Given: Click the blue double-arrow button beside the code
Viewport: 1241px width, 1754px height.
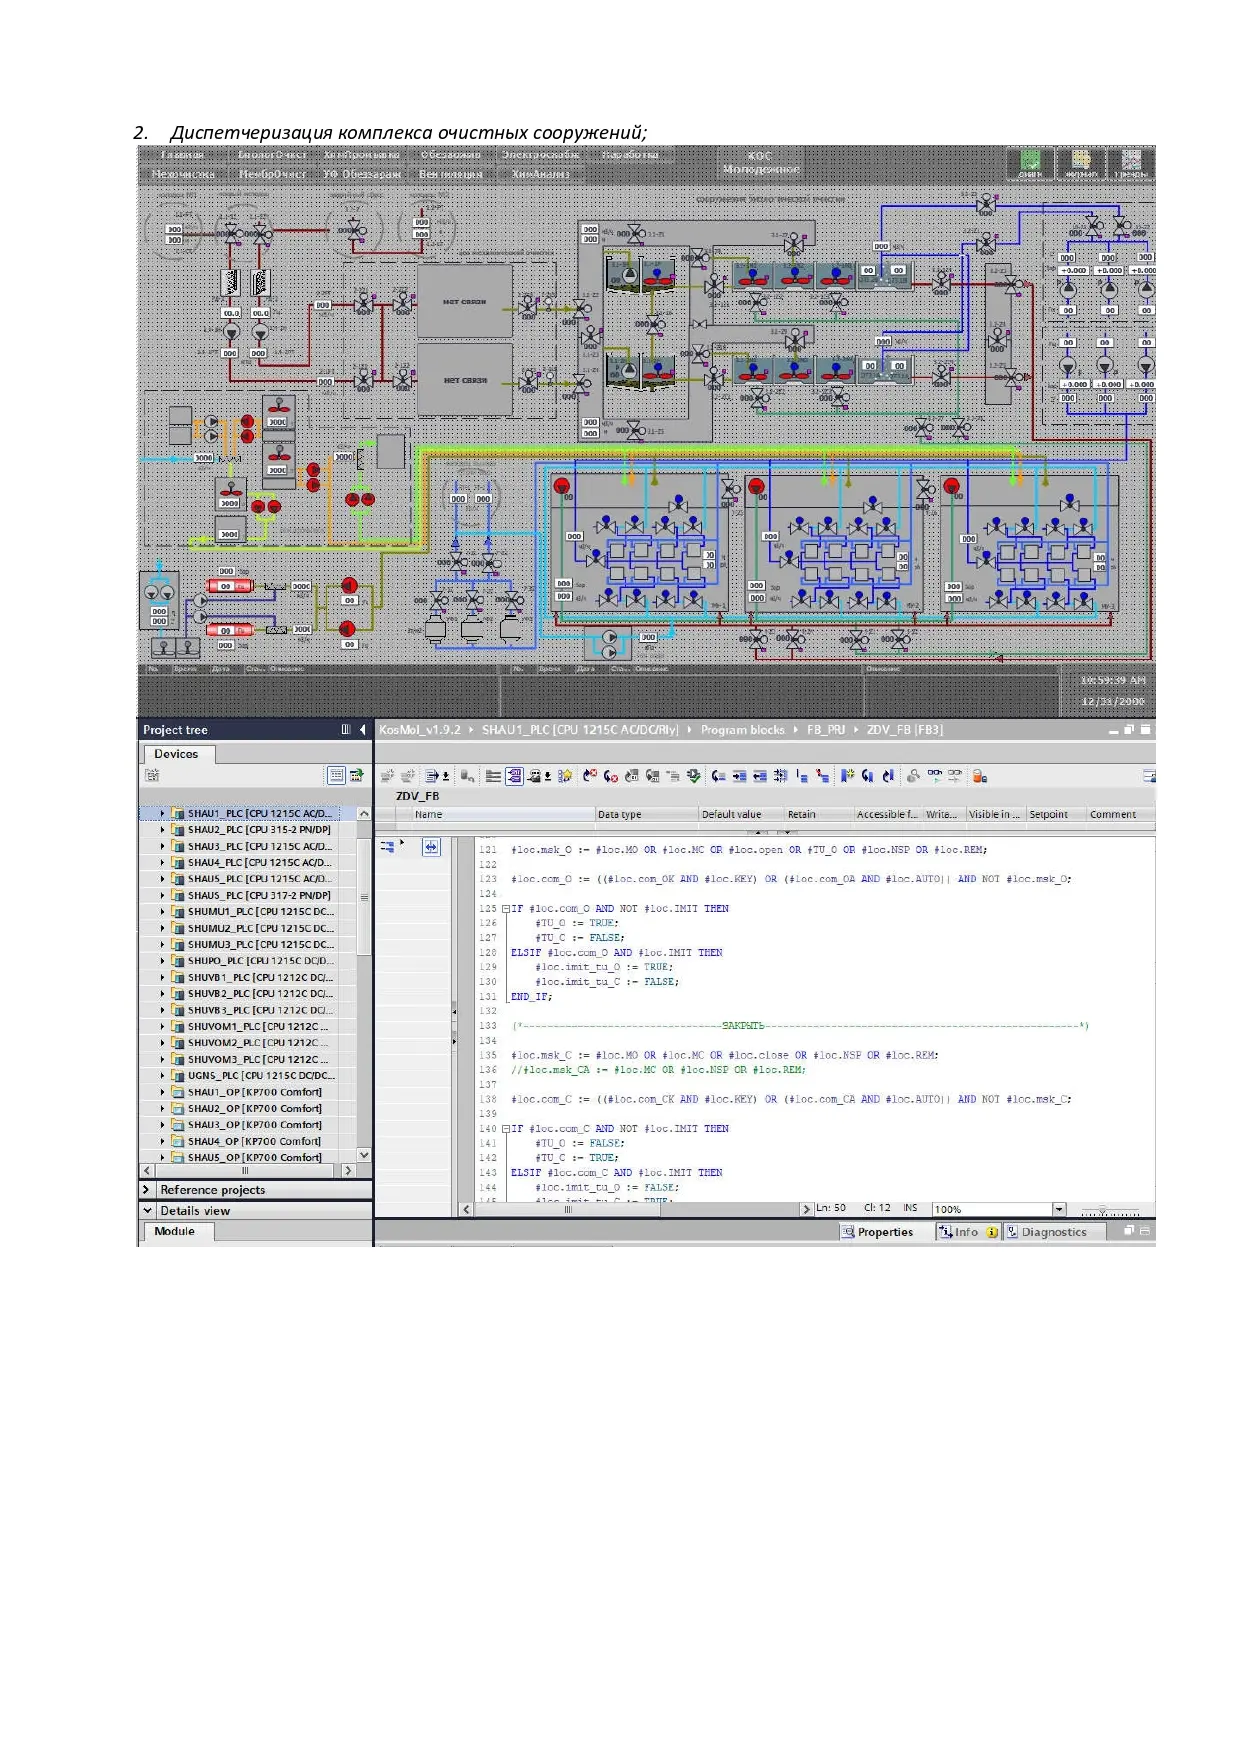Looking at the screenshot, I should 431,847.
